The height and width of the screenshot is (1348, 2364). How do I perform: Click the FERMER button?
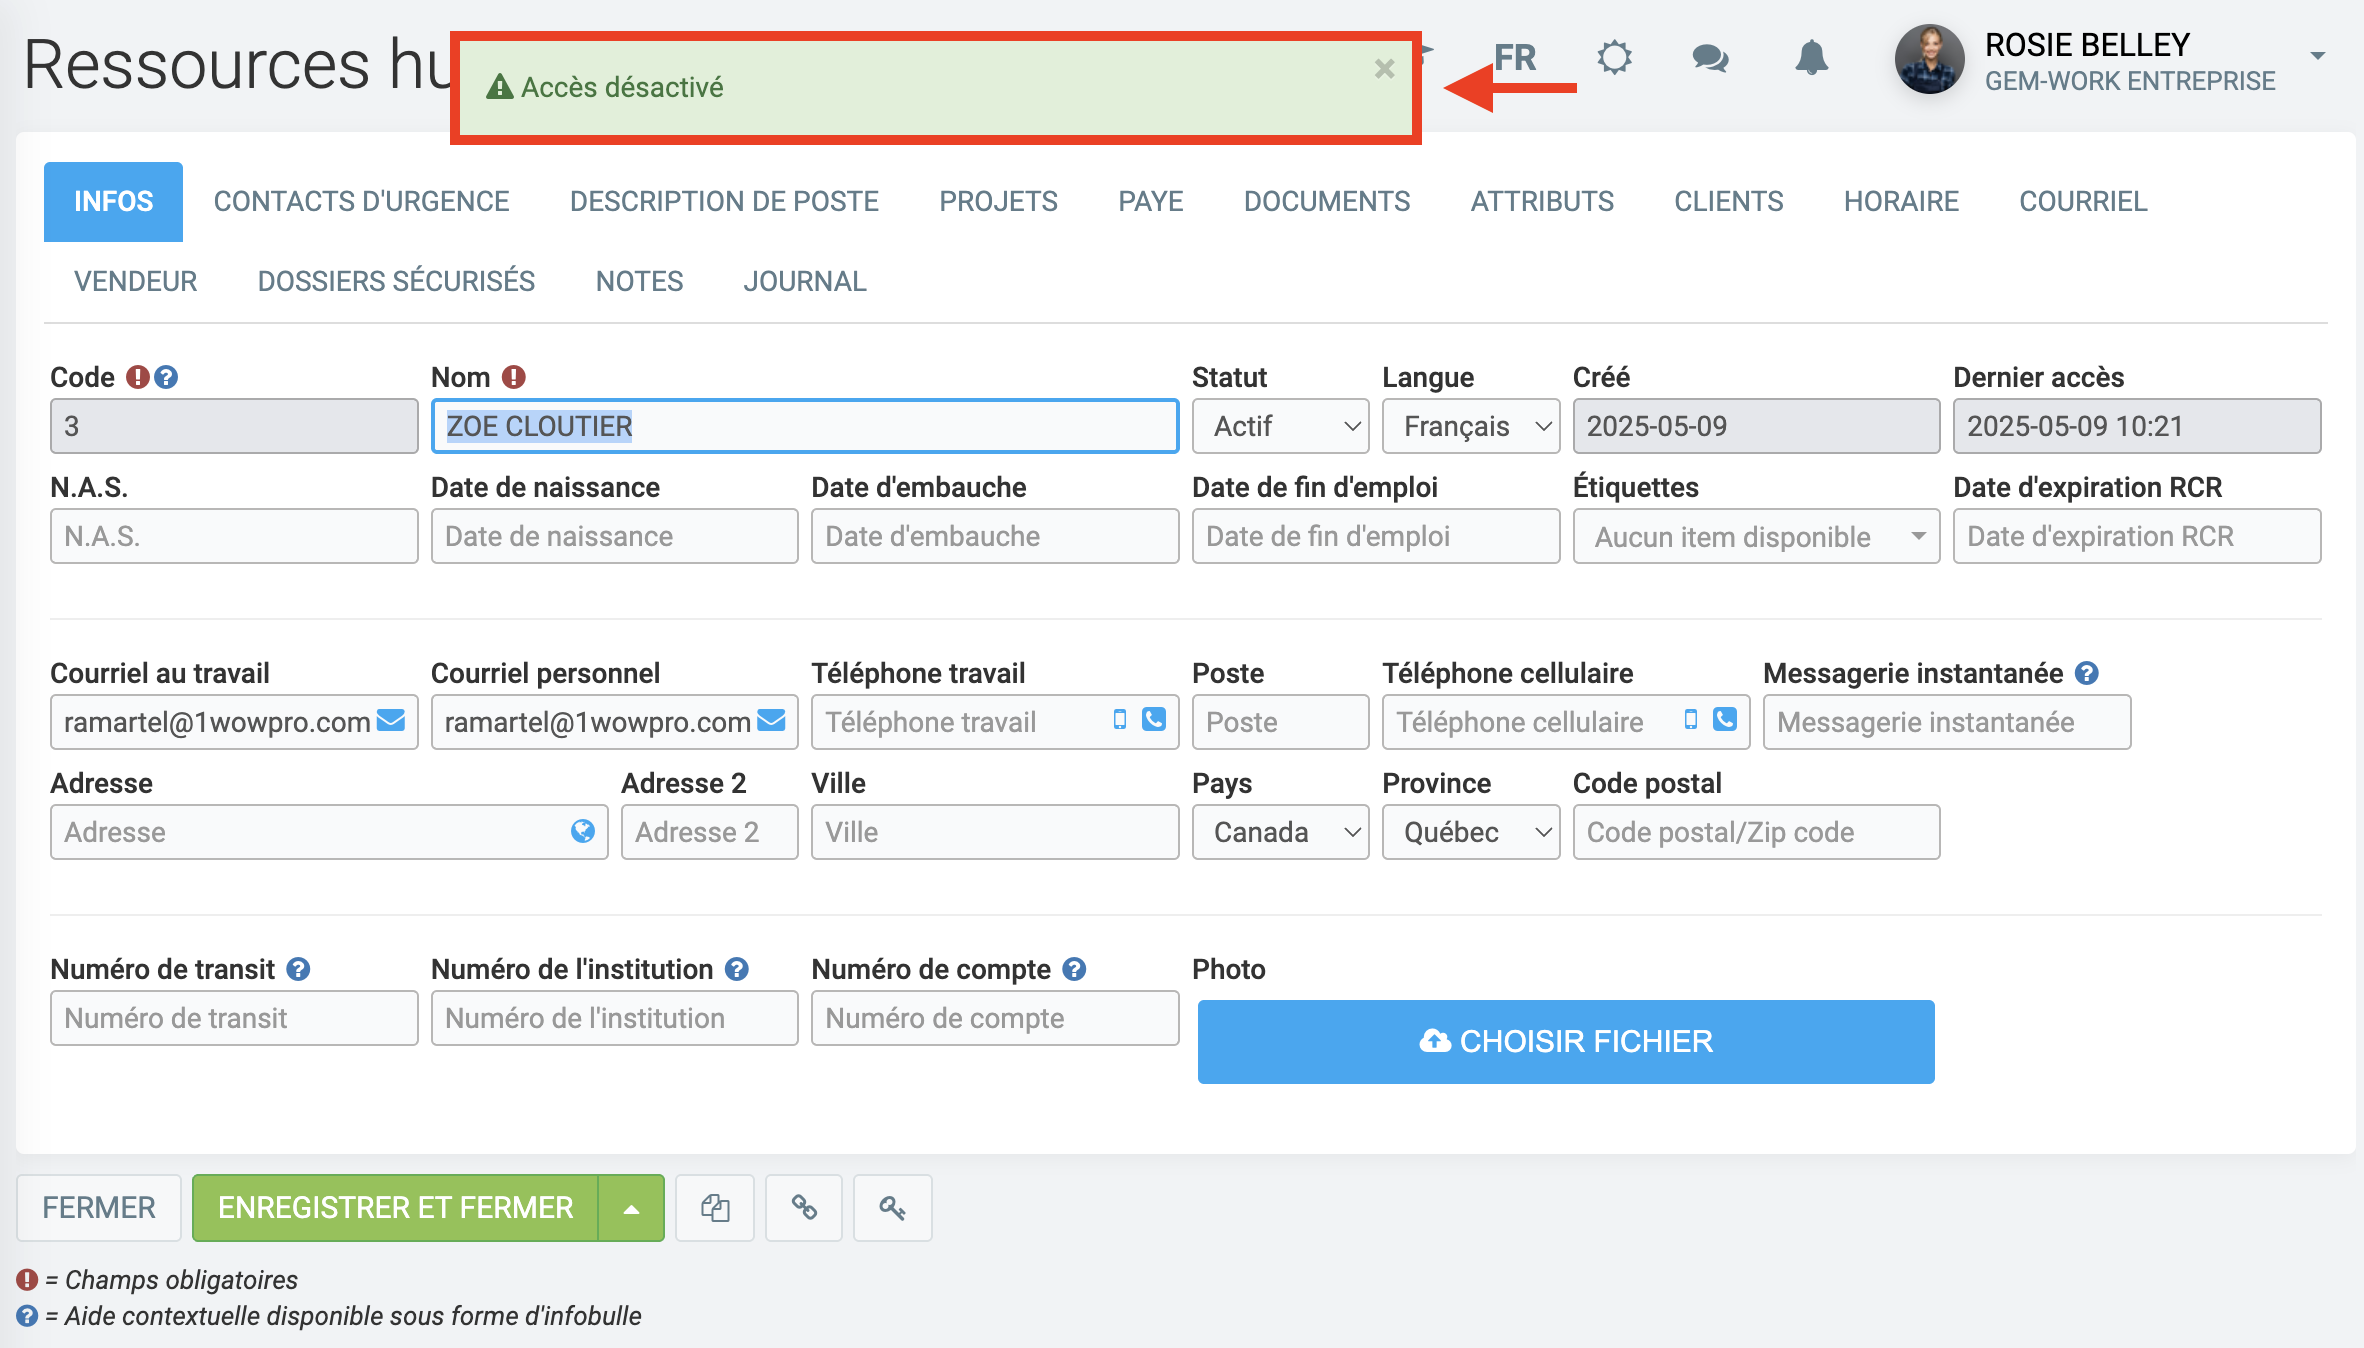click(x=98, y=1208)
